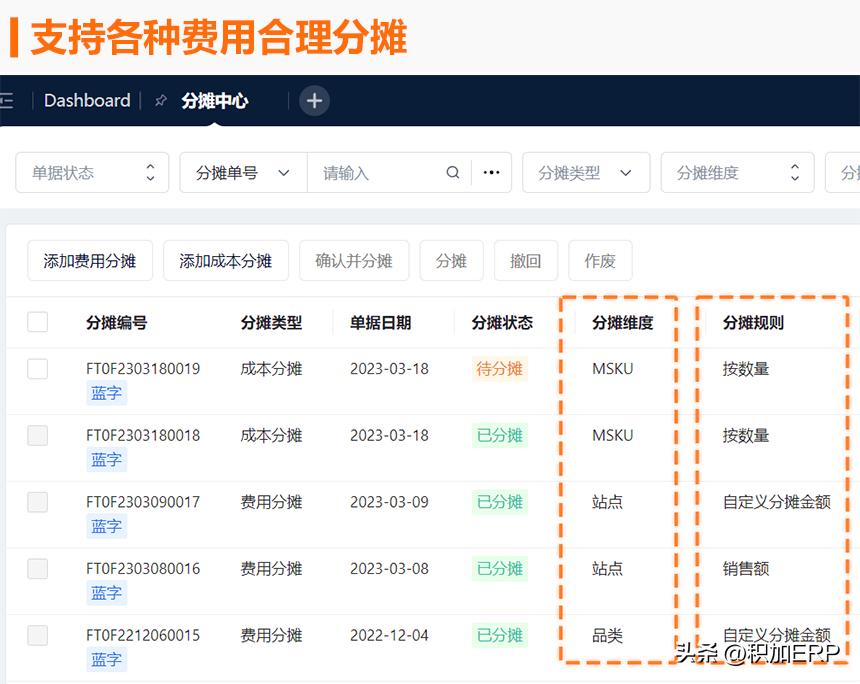Select the checkbox for row FT0F2303180019

pyautogui.click(x=37, y=368)
